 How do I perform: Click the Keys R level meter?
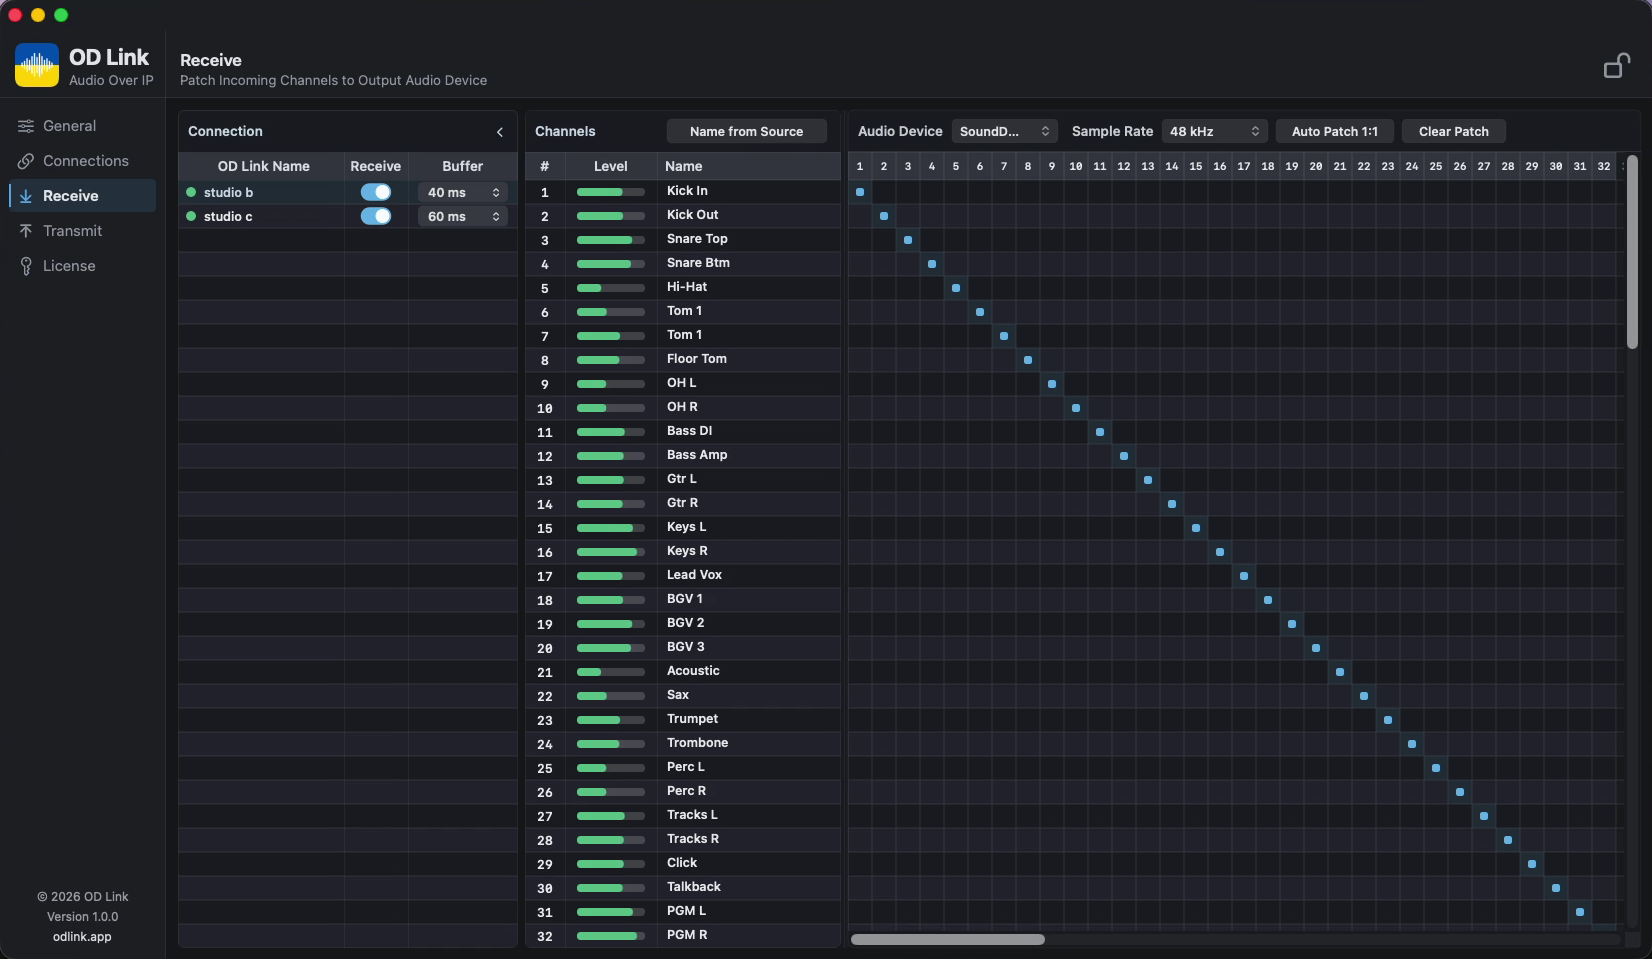pyautogui.click(x=611, y=552)
